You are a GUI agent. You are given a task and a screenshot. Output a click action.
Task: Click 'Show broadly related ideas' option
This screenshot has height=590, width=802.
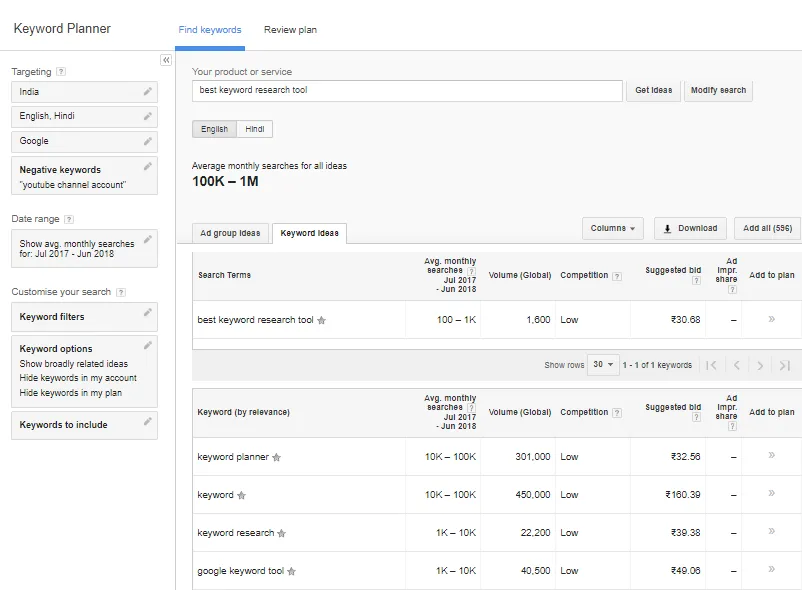pos(74,364)
